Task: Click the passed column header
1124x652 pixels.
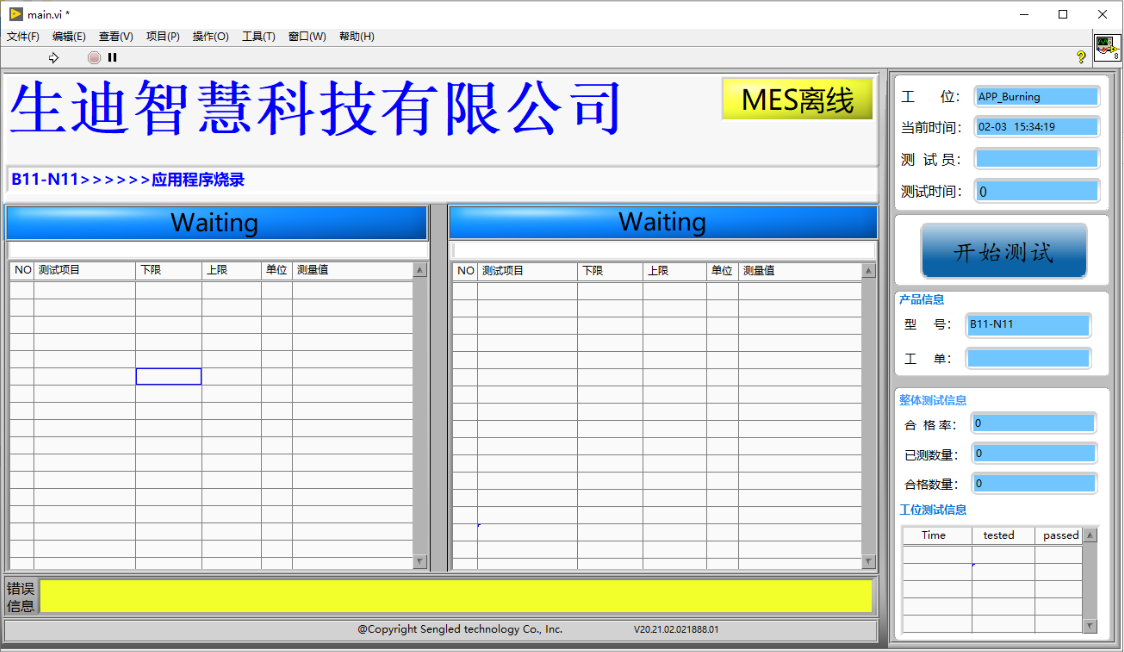Action: pos(1059,535)
